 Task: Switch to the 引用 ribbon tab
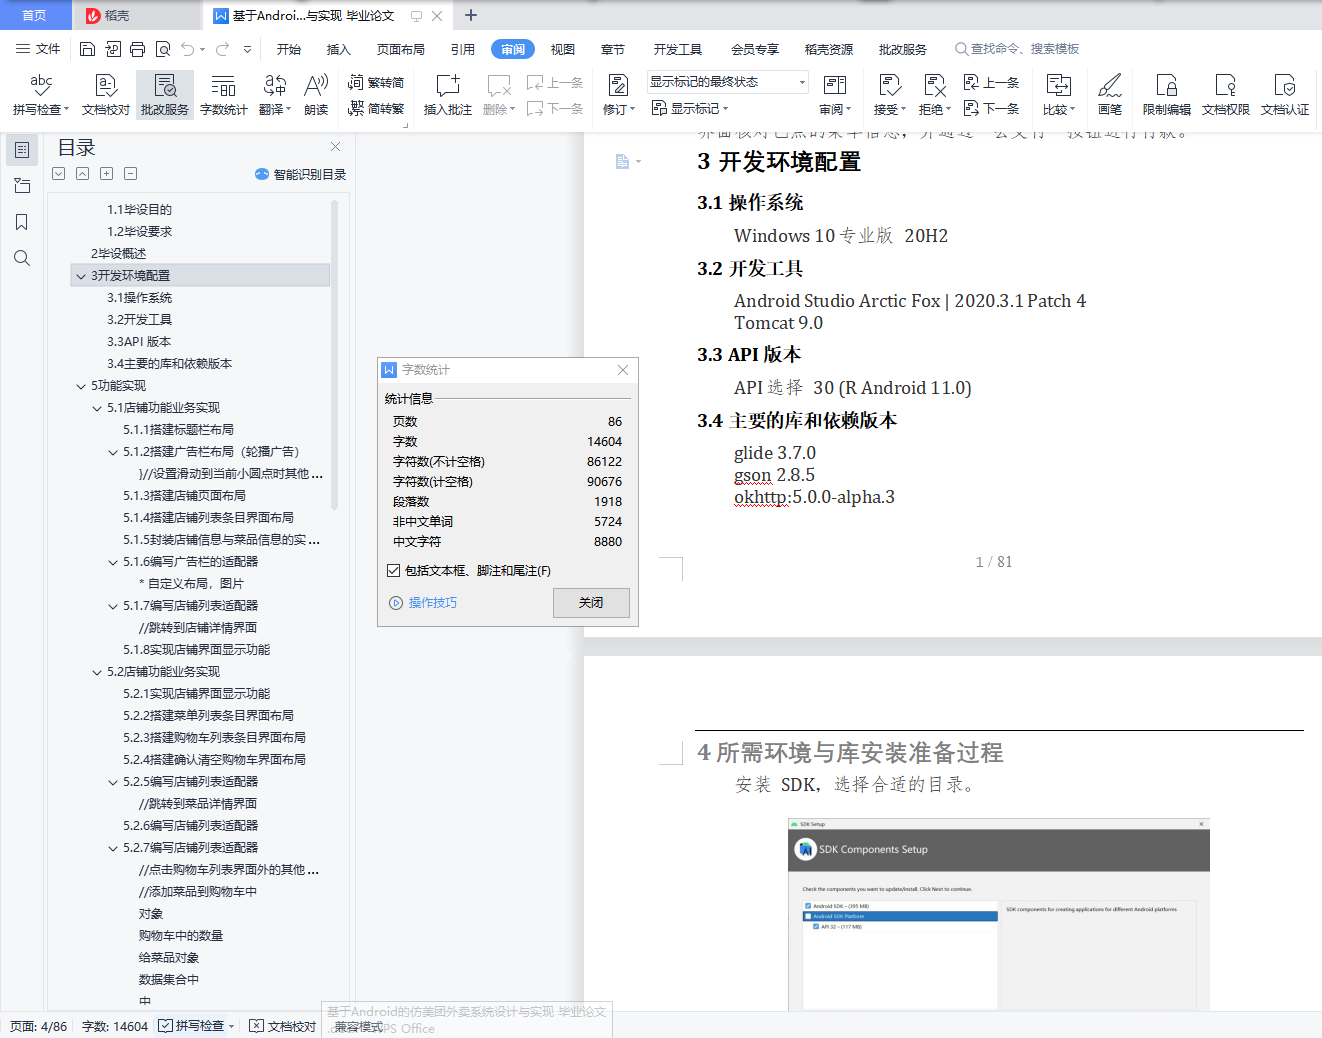[463, 49]
